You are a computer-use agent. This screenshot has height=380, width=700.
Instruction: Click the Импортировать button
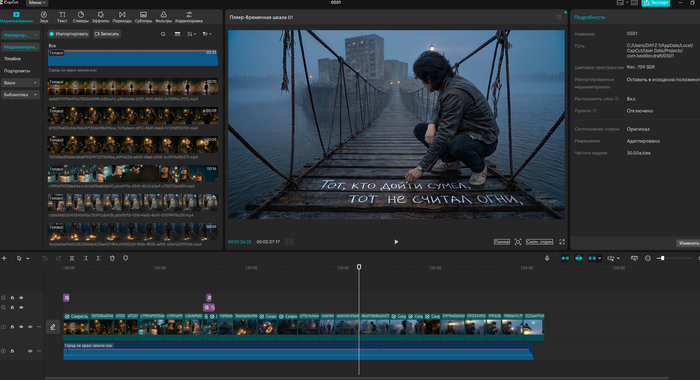tap(69, 34)
